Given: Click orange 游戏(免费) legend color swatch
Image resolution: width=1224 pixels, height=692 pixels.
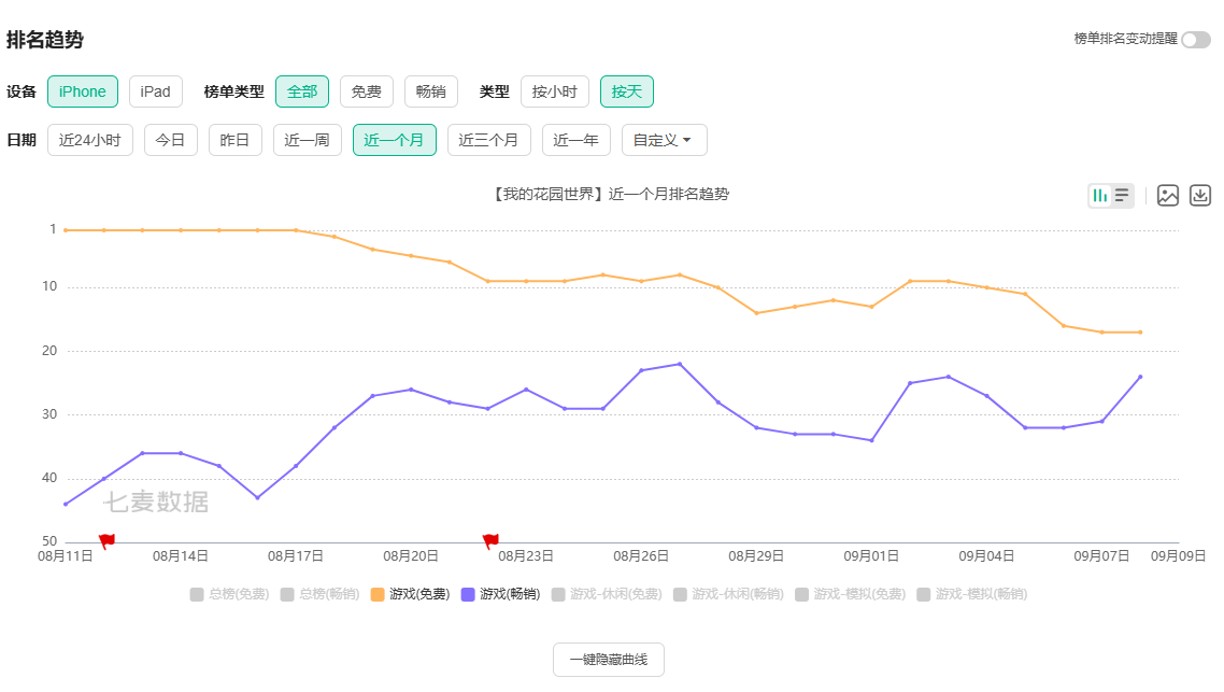Looking at the screenshot, I should pos(377,594).
